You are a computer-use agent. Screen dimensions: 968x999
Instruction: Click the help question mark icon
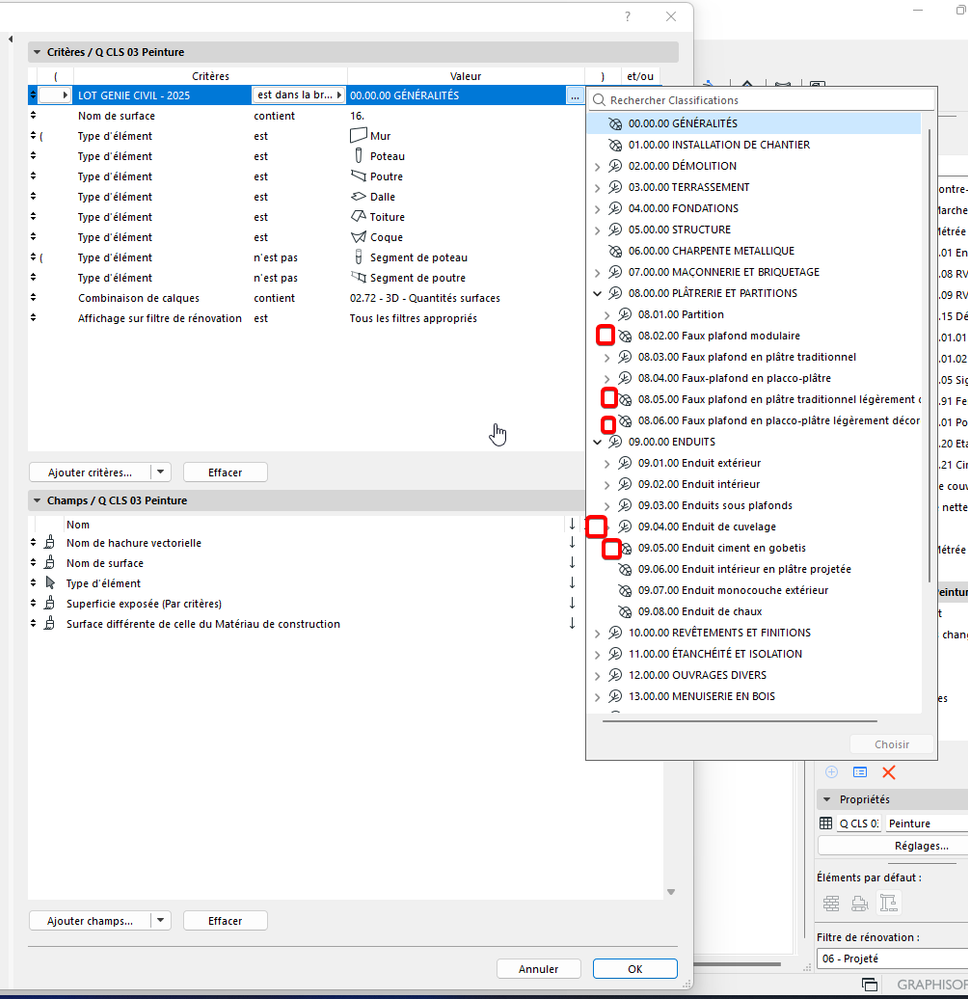pyautogui.click(x=628, y=17)
